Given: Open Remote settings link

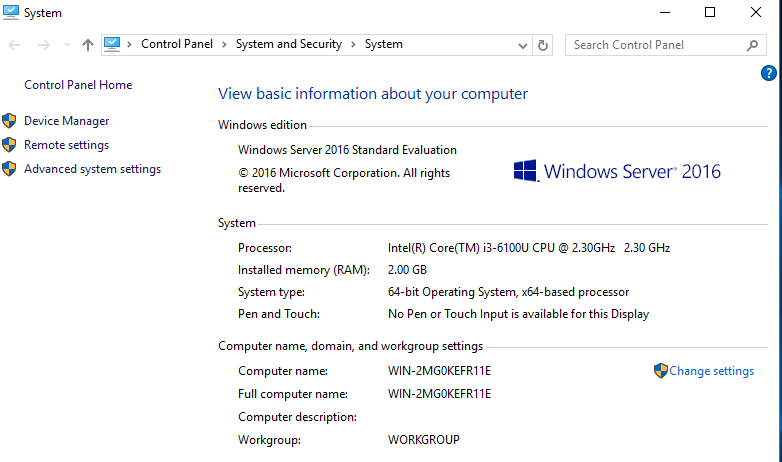Looking at the screenshot, I should tap(66, 145).
